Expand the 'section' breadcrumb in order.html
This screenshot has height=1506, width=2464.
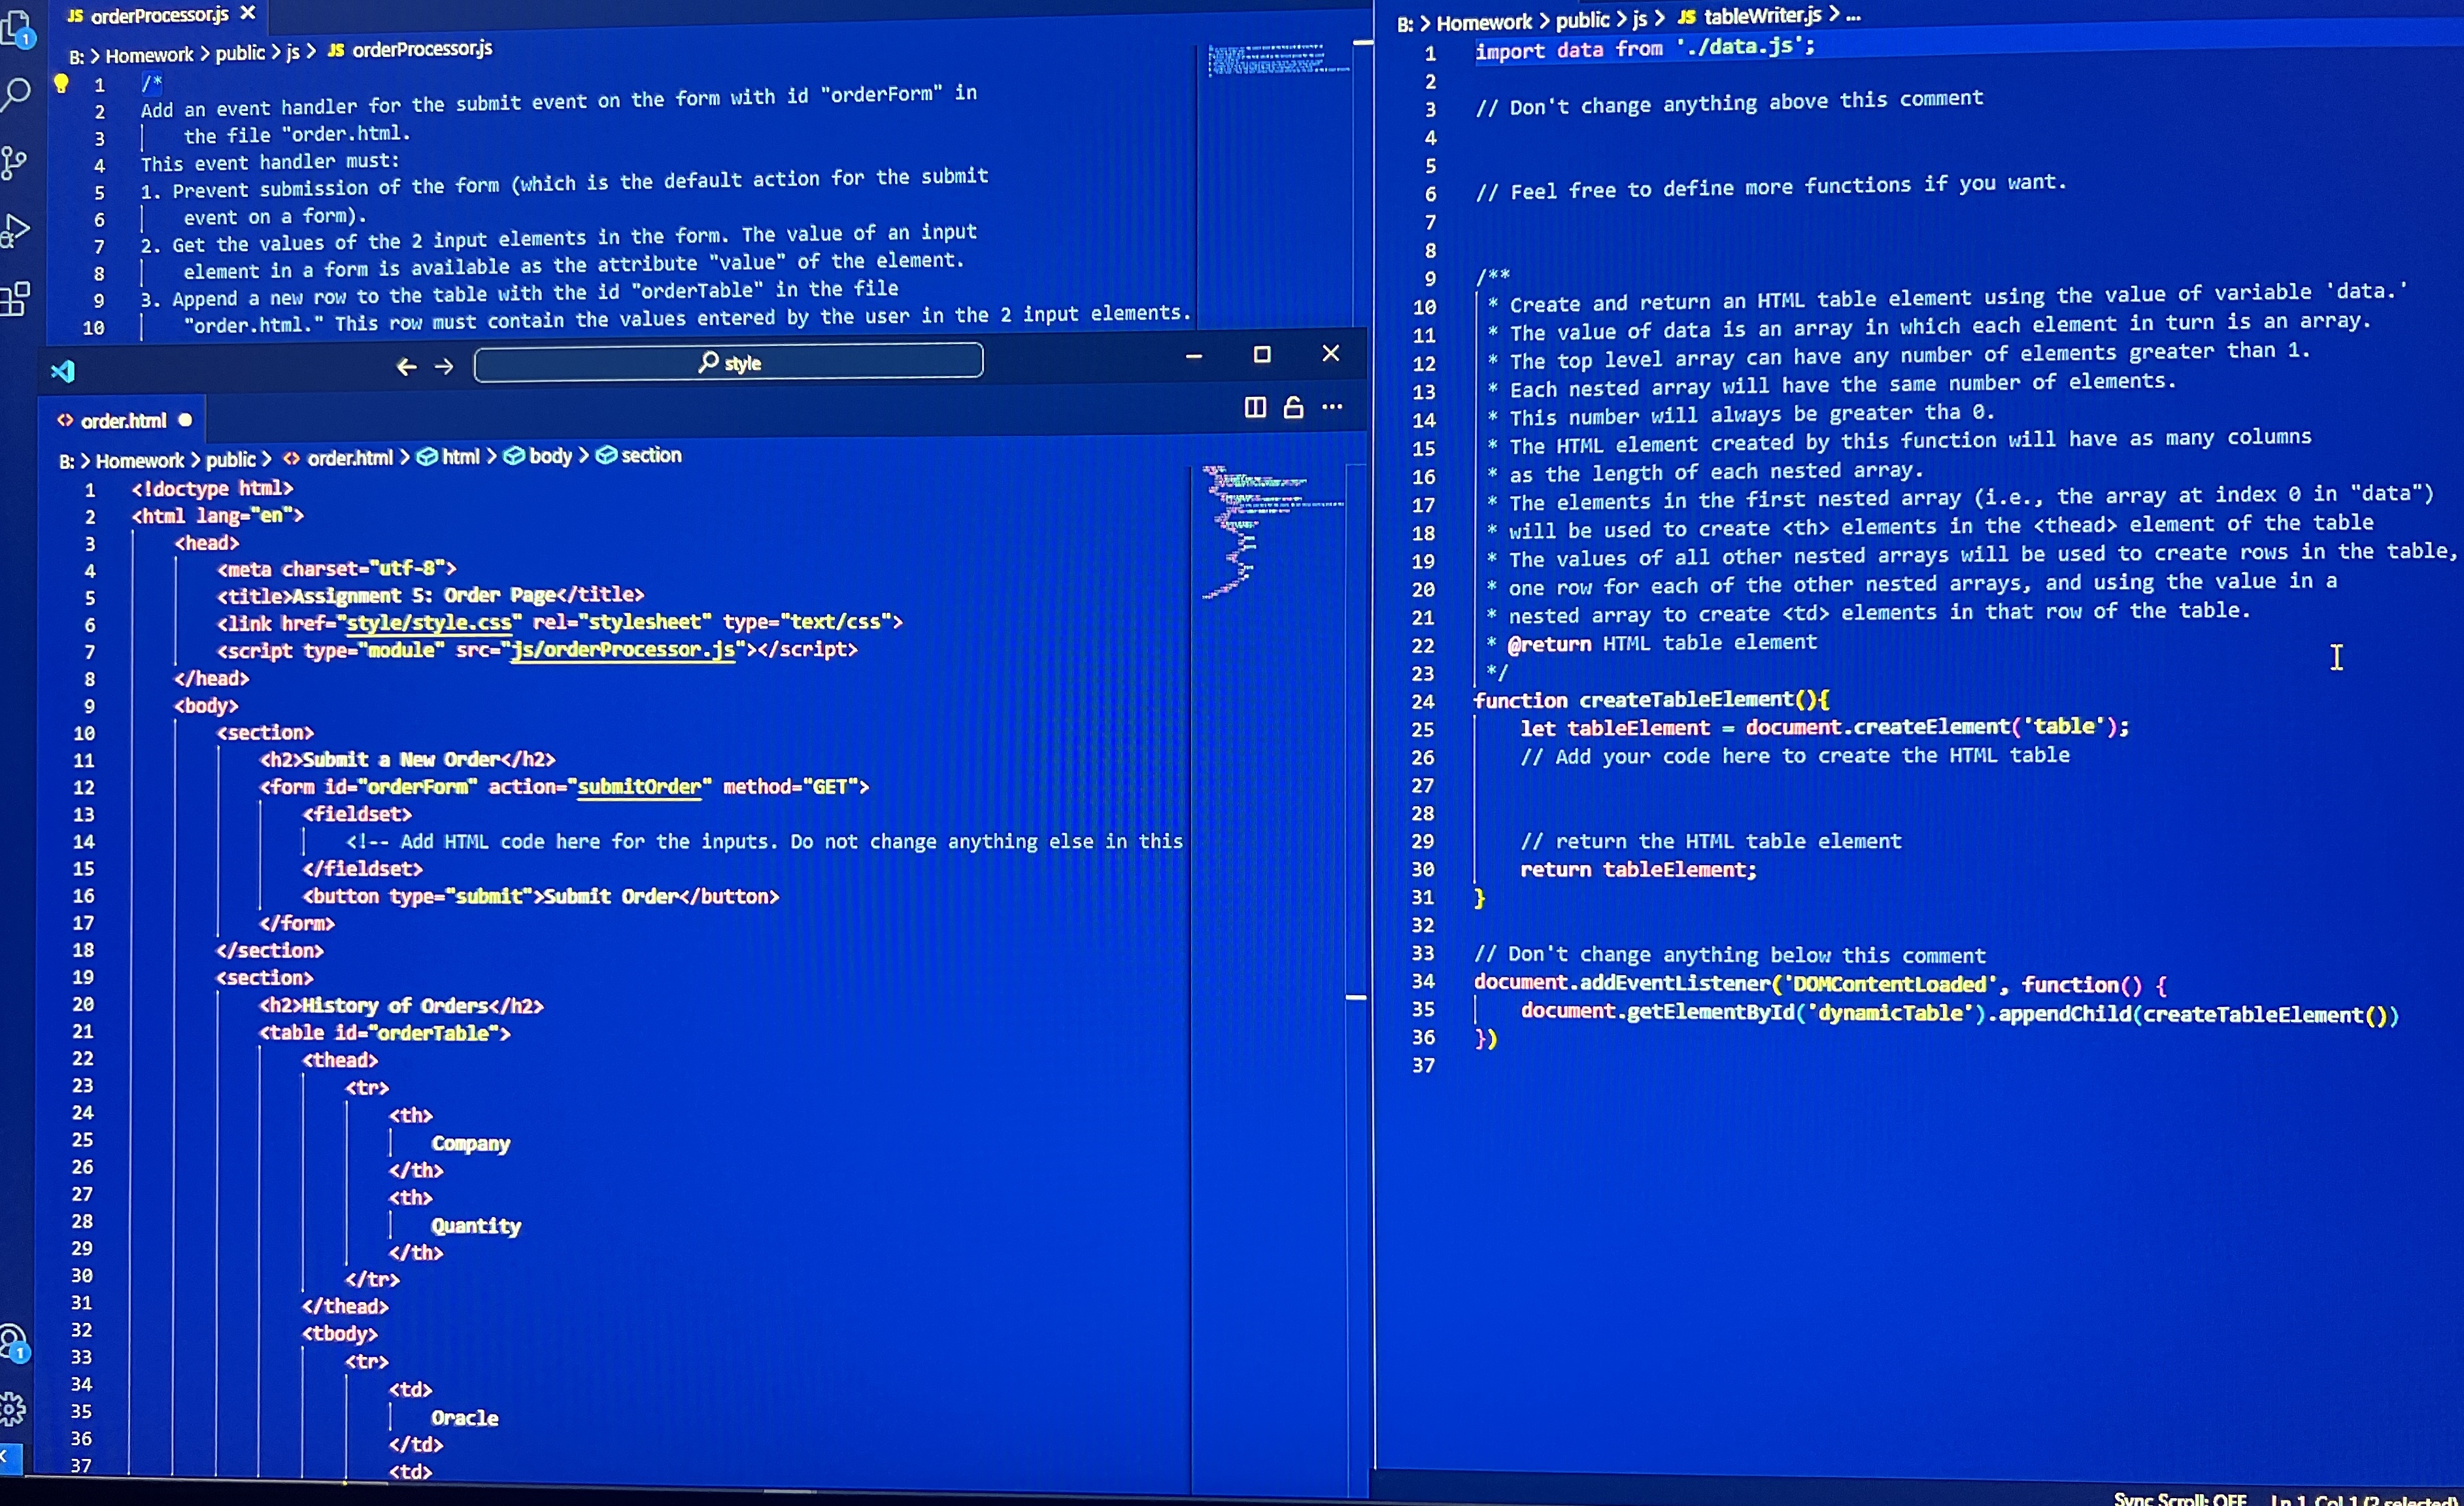pyautogui.click(x=650, y=455)
